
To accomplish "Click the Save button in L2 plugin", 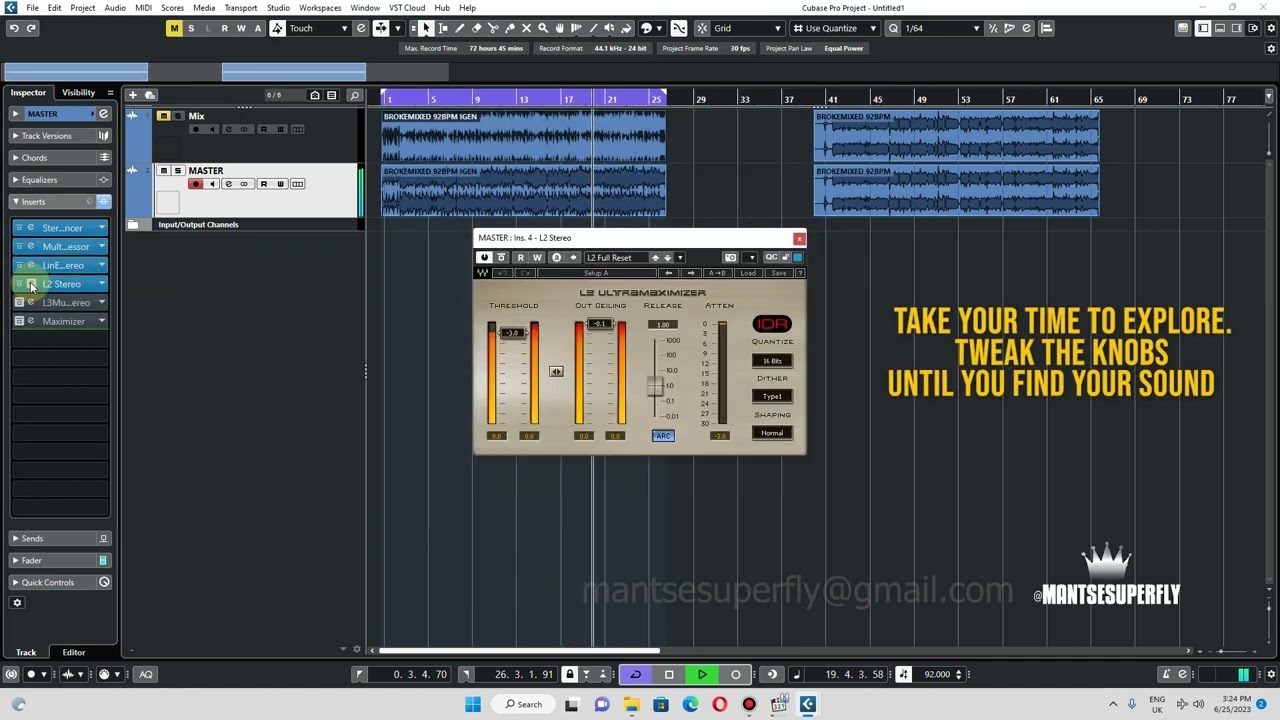I will [x=779, y=273].
